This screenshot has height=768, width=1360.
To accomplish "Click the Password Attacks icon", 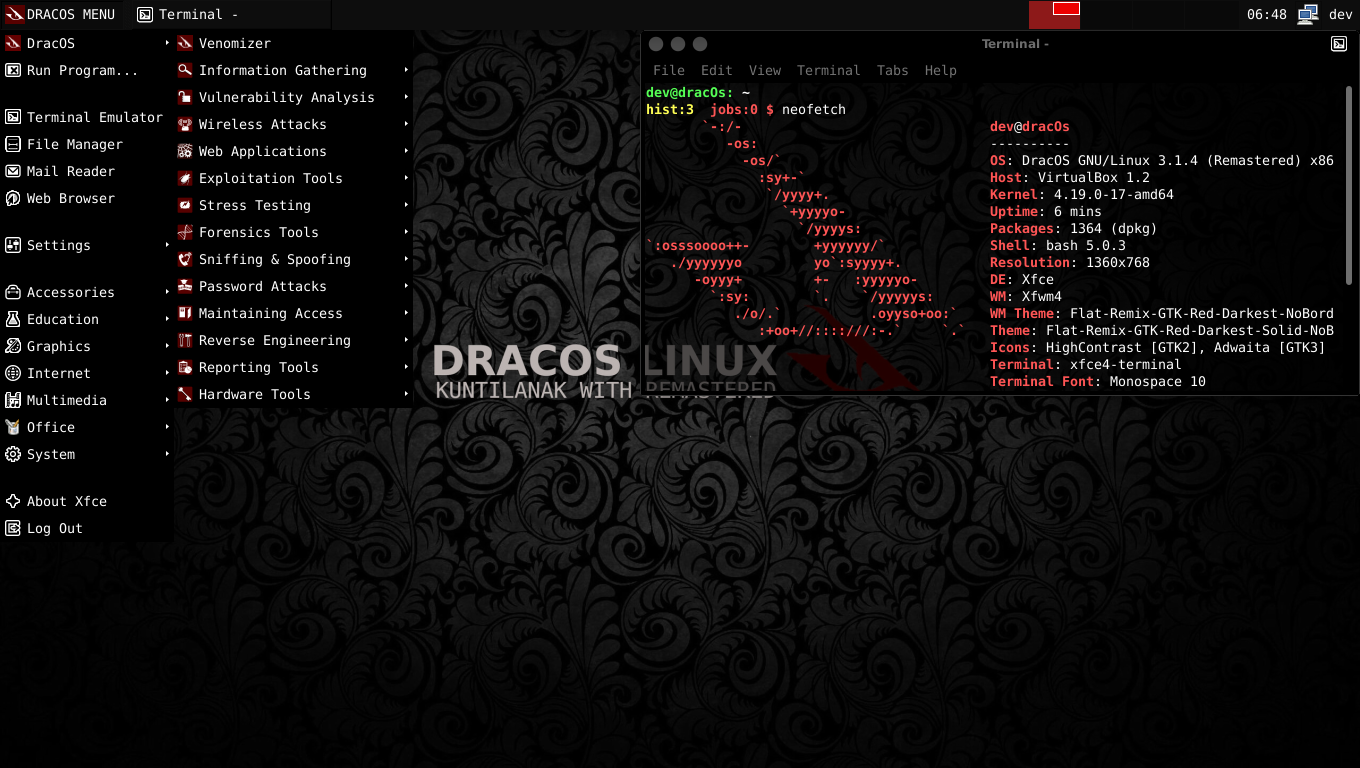I will pyautogui.click(x=185, y=286).
